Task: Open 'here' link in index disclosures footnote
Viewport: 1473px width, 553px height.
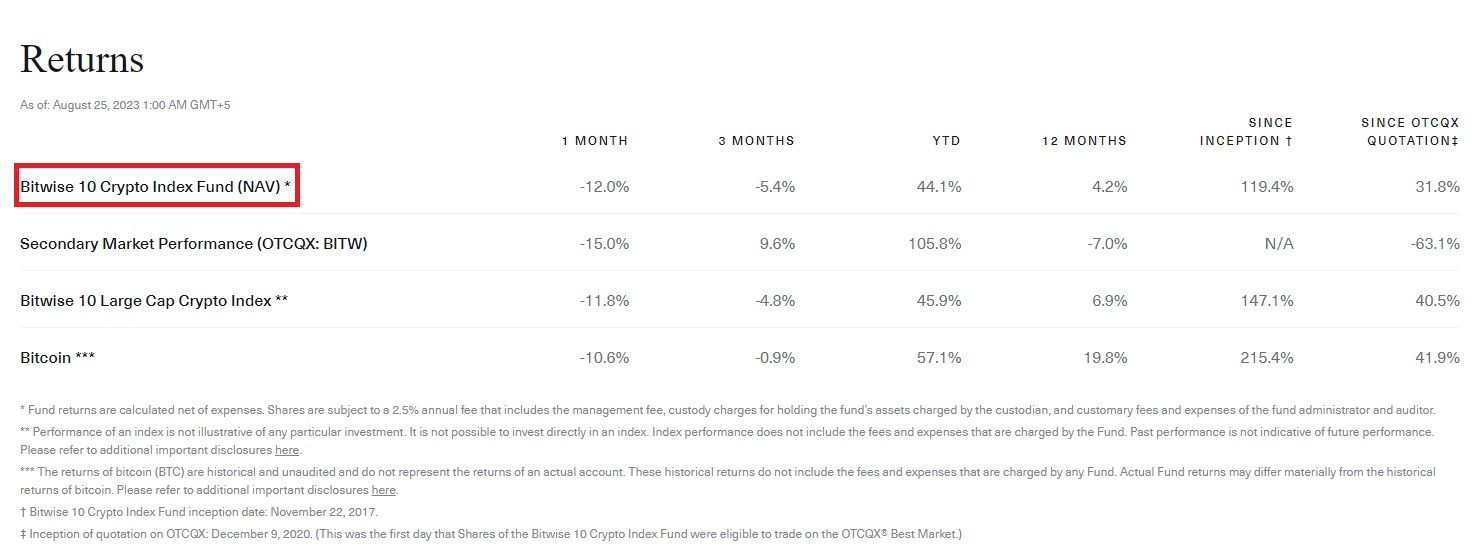Action: 287,450
